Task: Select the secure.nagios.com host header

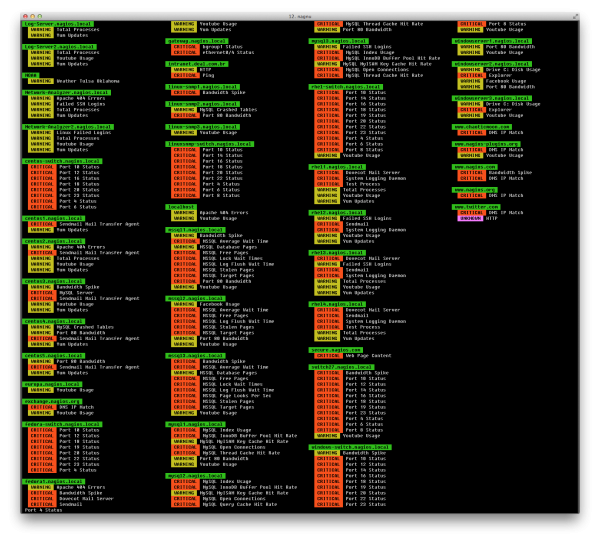Action: (x=337, y=350)
